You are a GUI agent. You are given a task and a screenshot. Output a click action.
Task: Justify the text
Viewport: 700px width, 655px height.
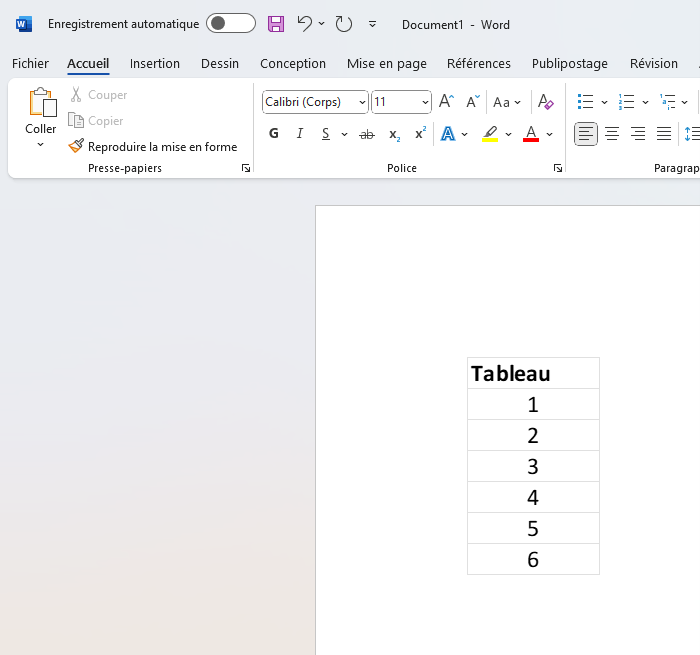pos(664,134)
